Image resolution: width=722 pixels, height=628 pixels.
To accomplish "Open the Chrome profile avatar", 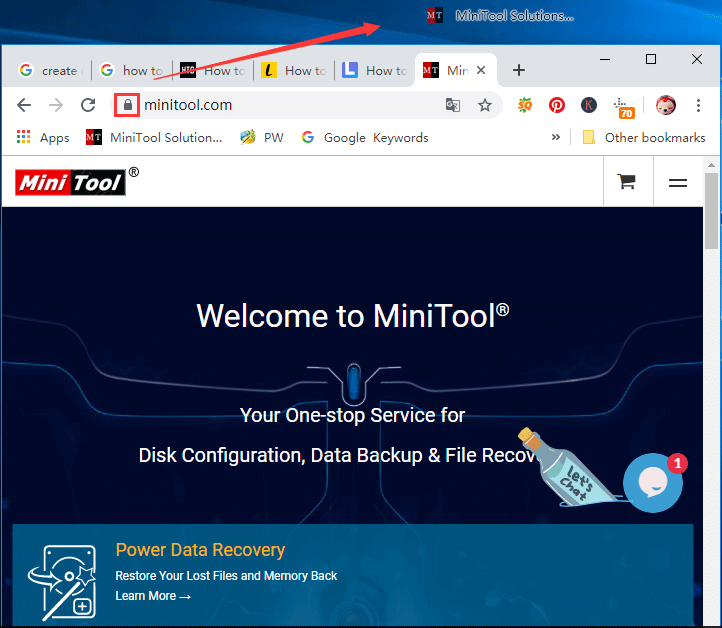I will click(666, 105).
